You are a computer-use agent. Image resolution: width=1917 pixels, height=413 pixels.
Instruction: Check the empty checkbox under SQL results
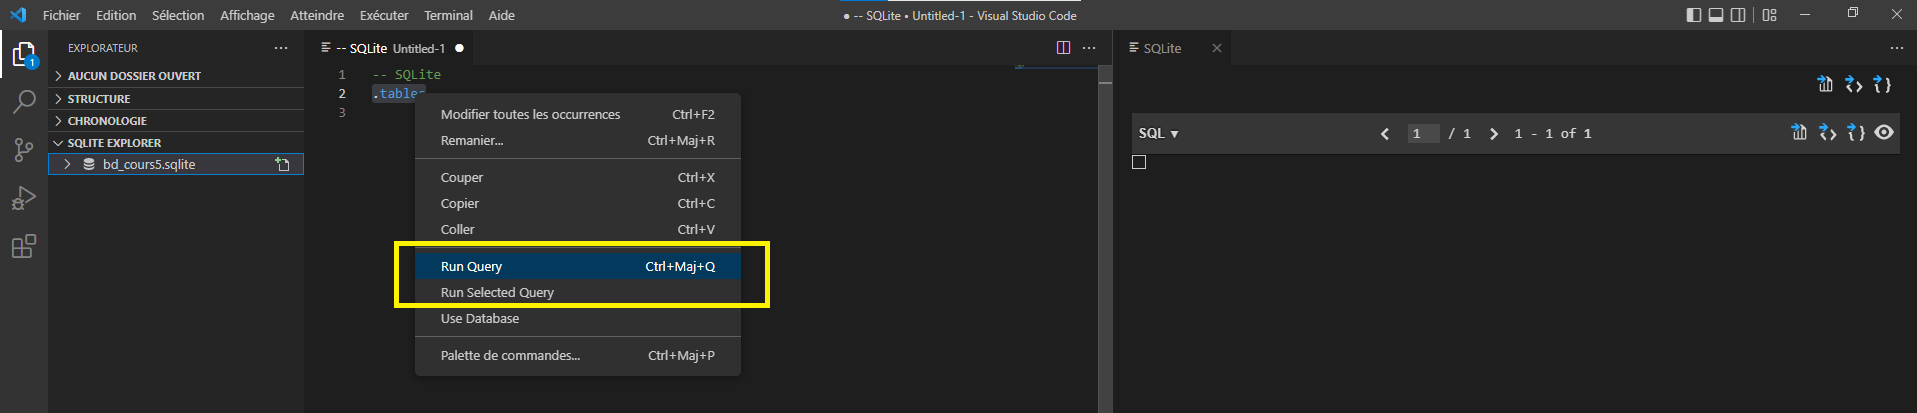(1139, 162)
